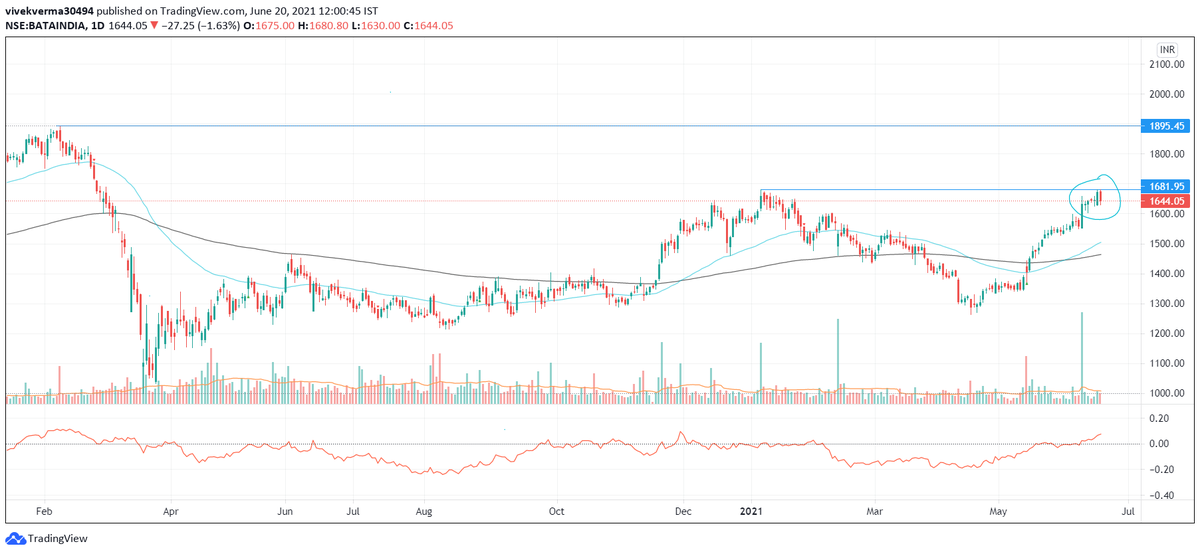Click the Aug label on time axis
Viewport: 1200px width, 554px height.
(x=423, y=510)
